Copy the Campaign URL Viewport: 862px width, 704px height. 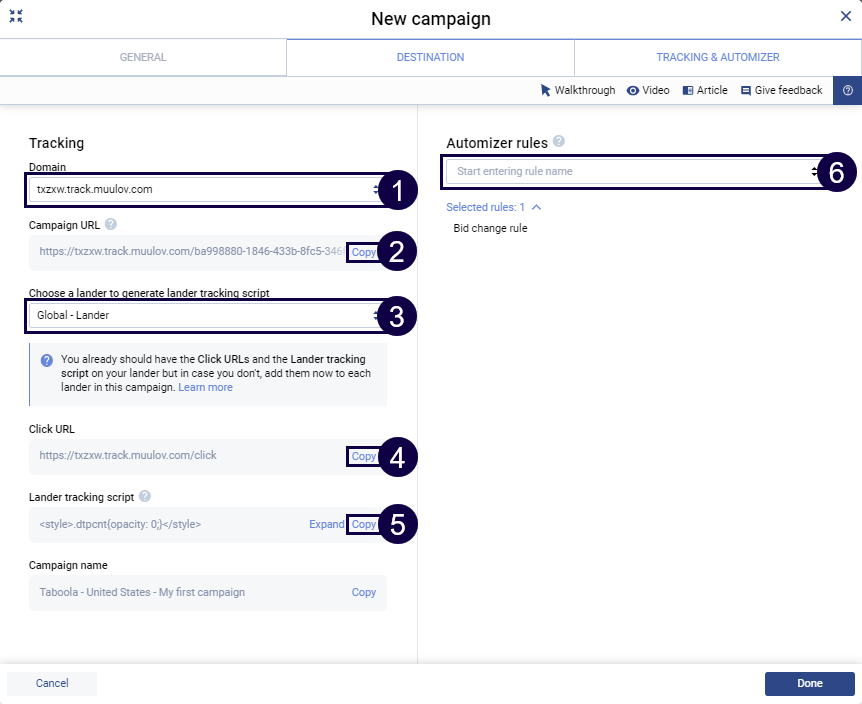[x=364, y=252]
